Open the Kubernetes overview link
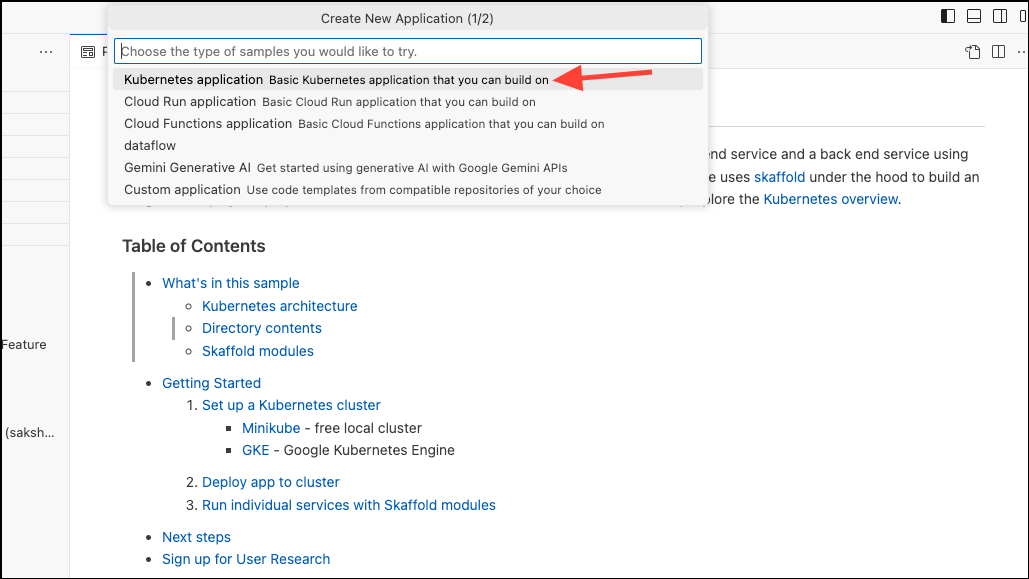 point(830,199)
